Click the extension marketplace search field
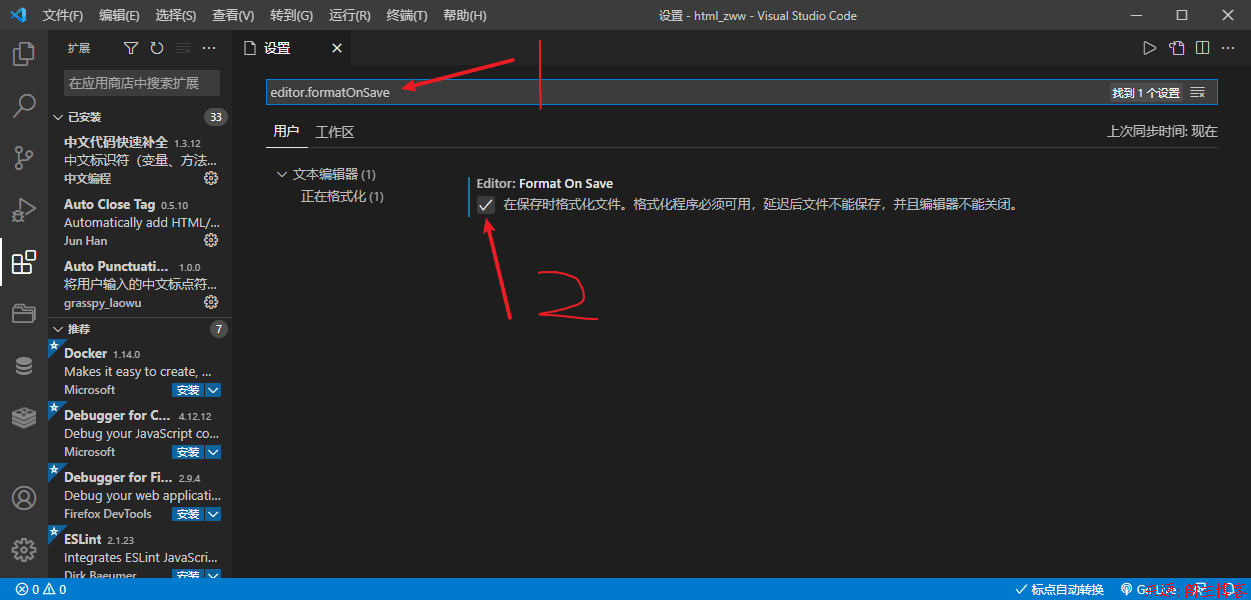 tap(142, 83)
